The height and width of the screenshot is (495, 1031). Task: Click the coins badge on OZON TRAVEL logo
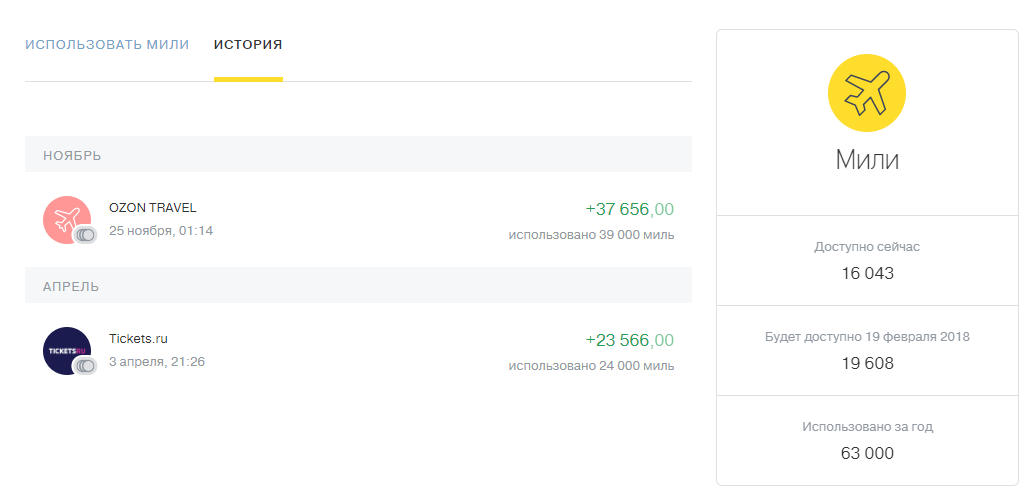pos(85,235)
